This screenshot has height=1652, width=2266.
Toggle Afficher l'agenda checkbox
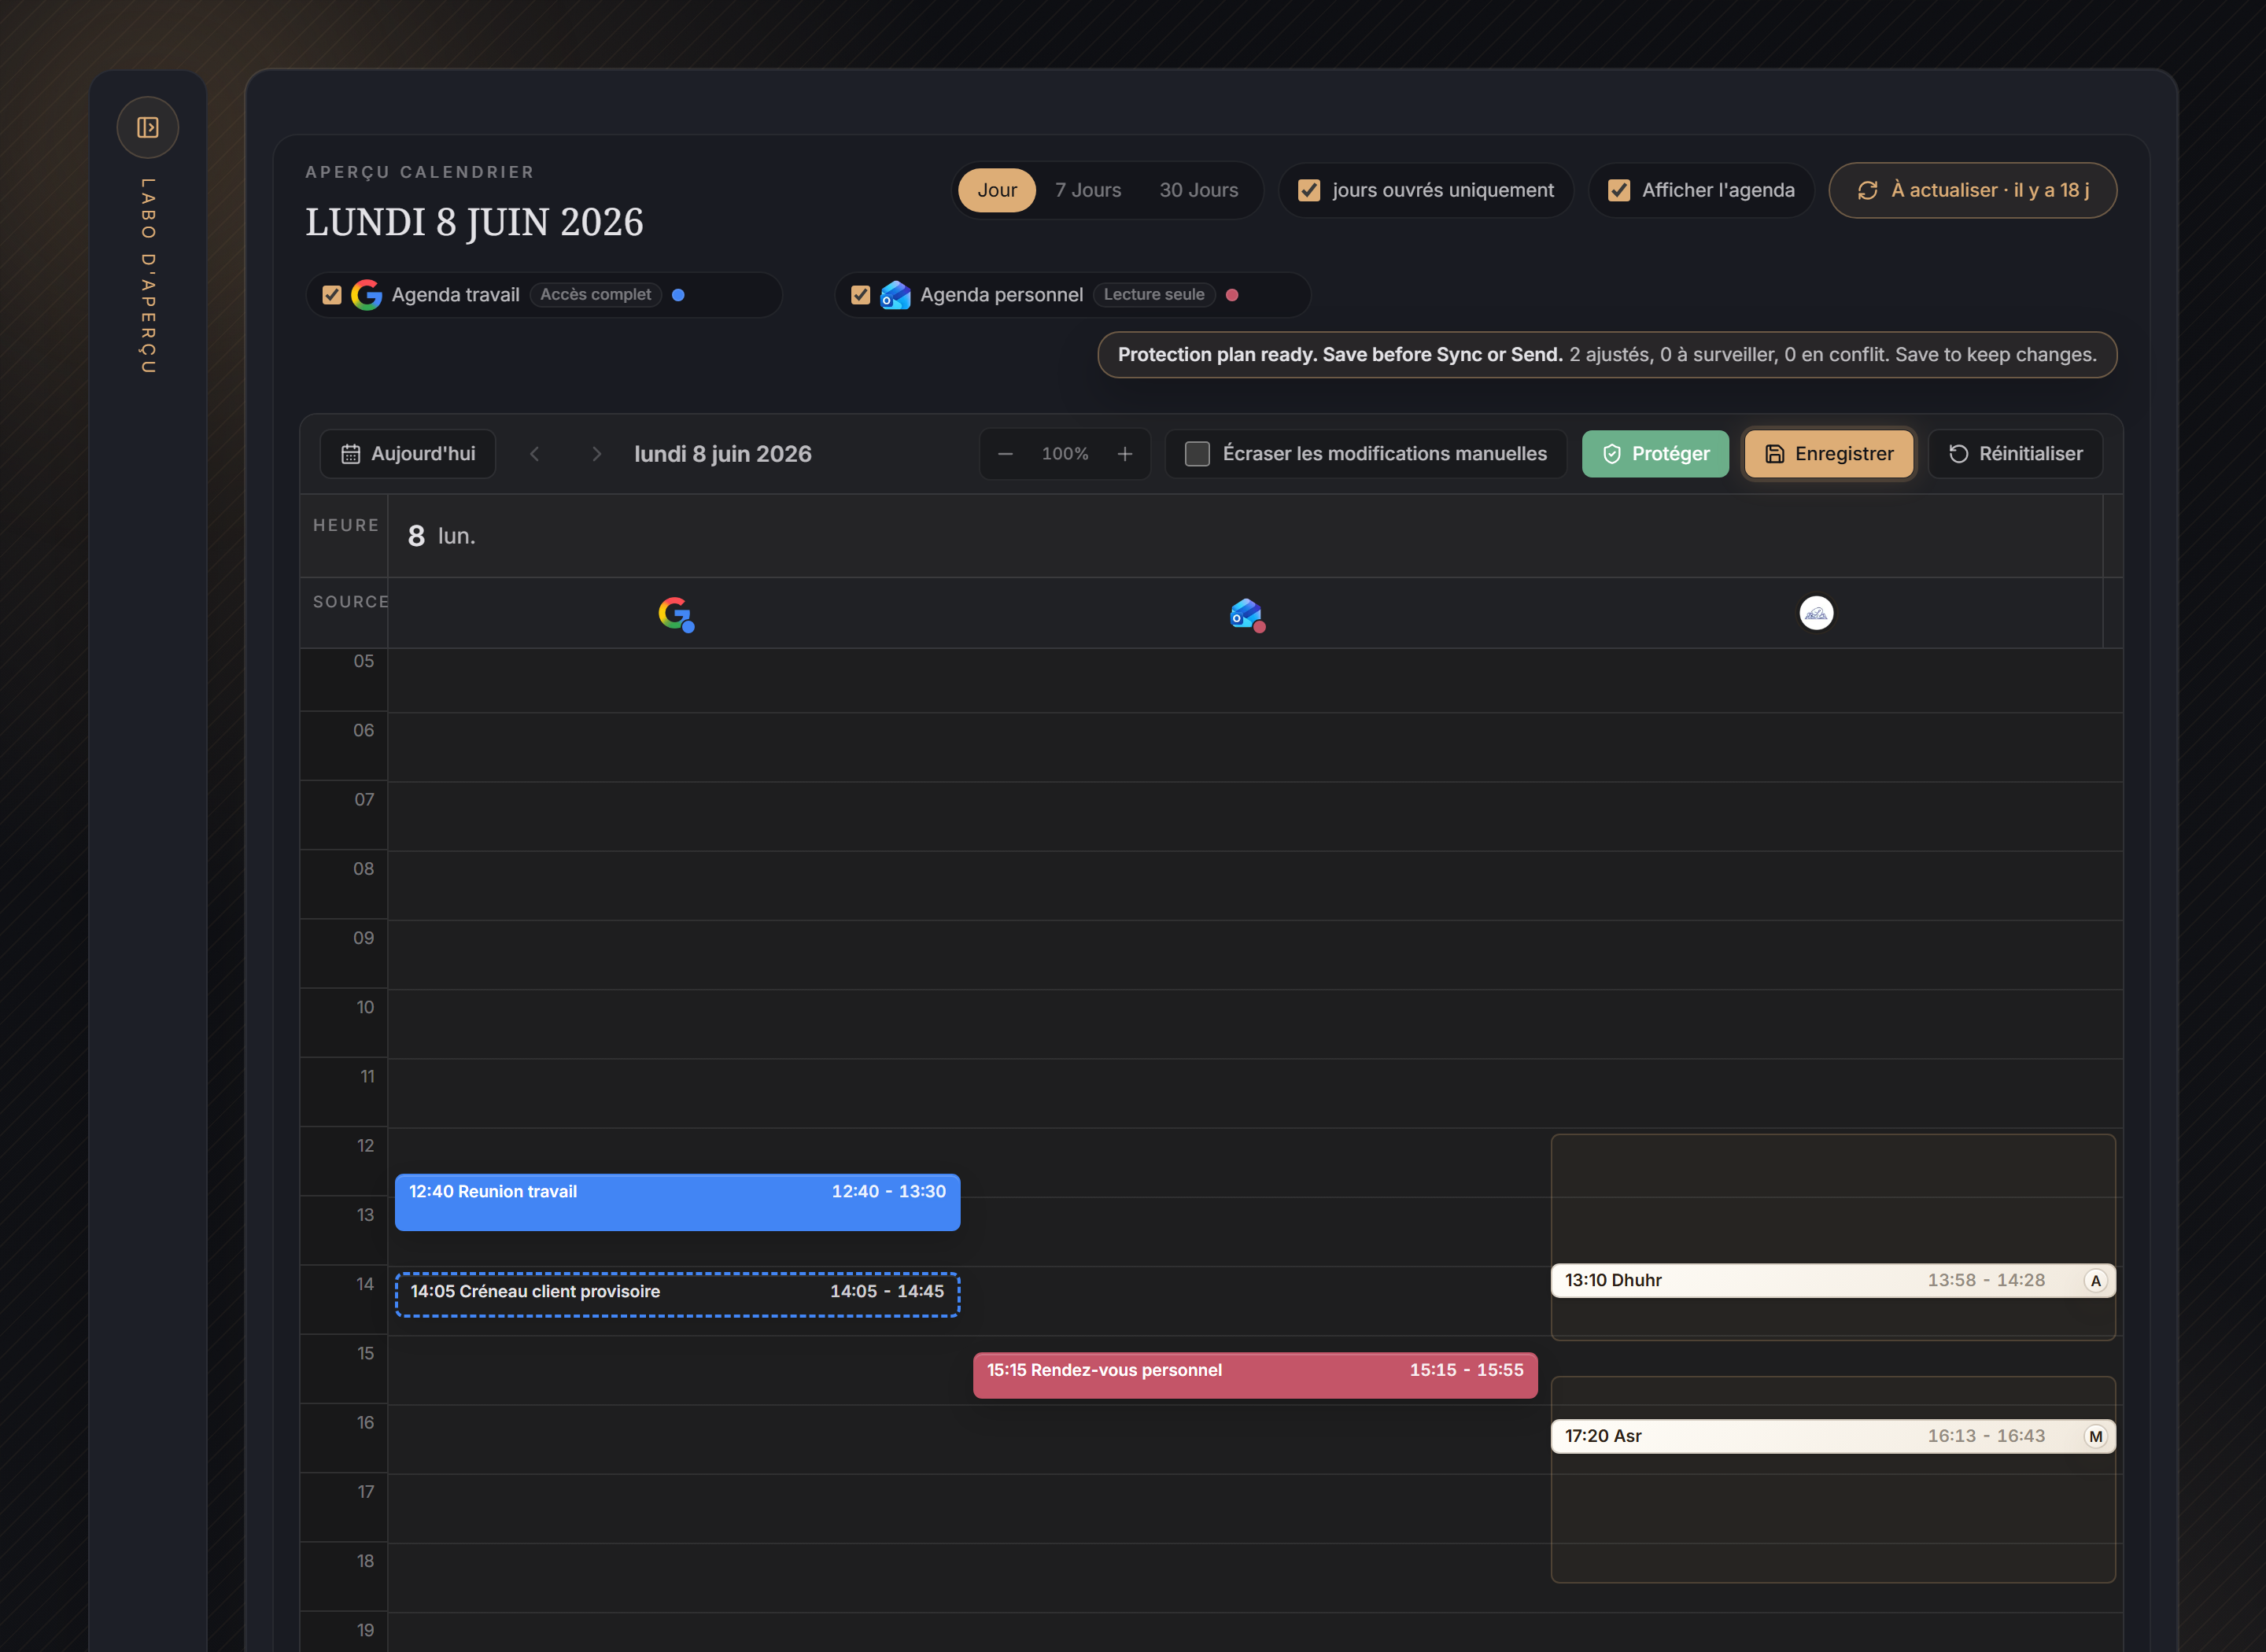[x=1619, y=190]
